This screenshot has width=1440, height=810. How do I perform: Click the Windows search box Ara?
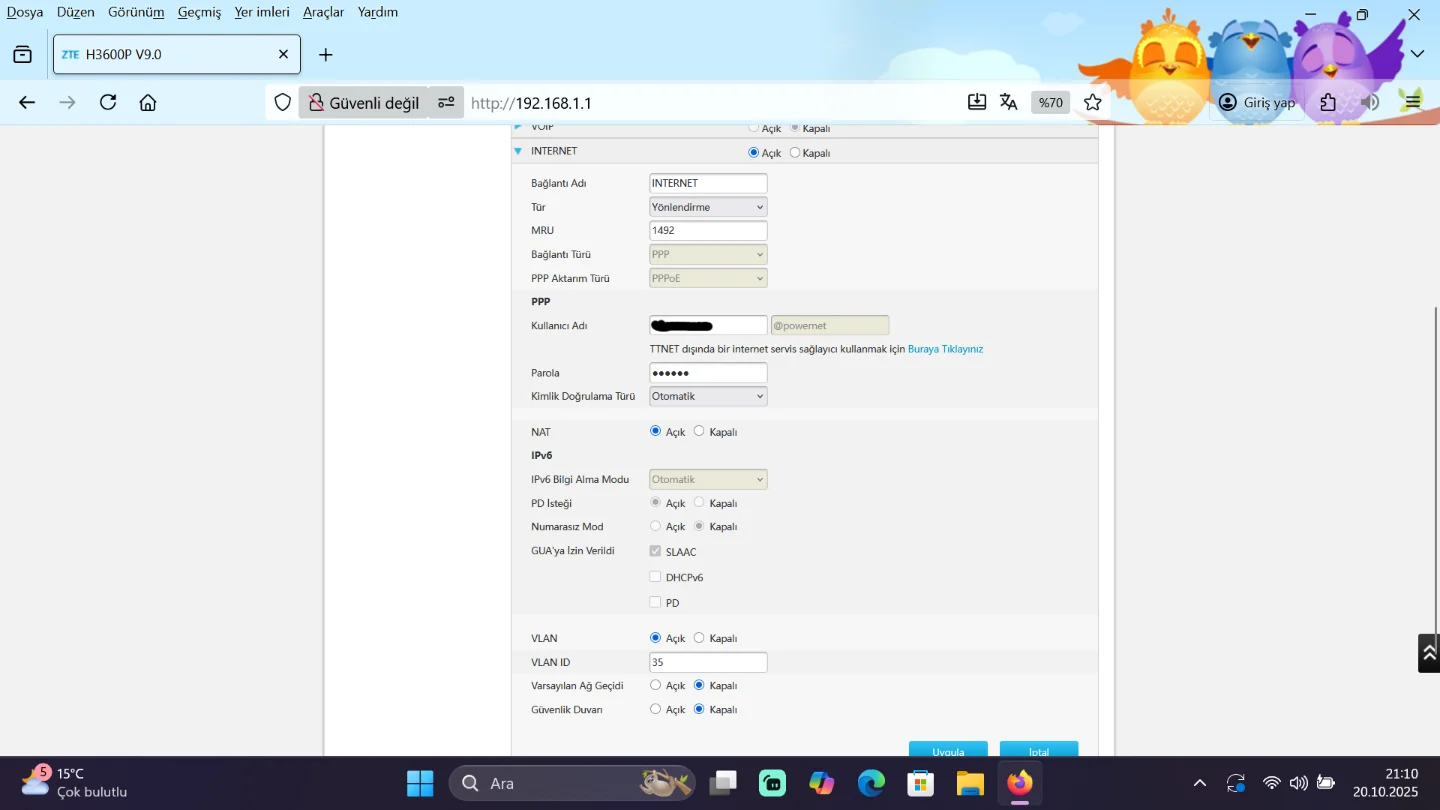[x=572, y=783]
